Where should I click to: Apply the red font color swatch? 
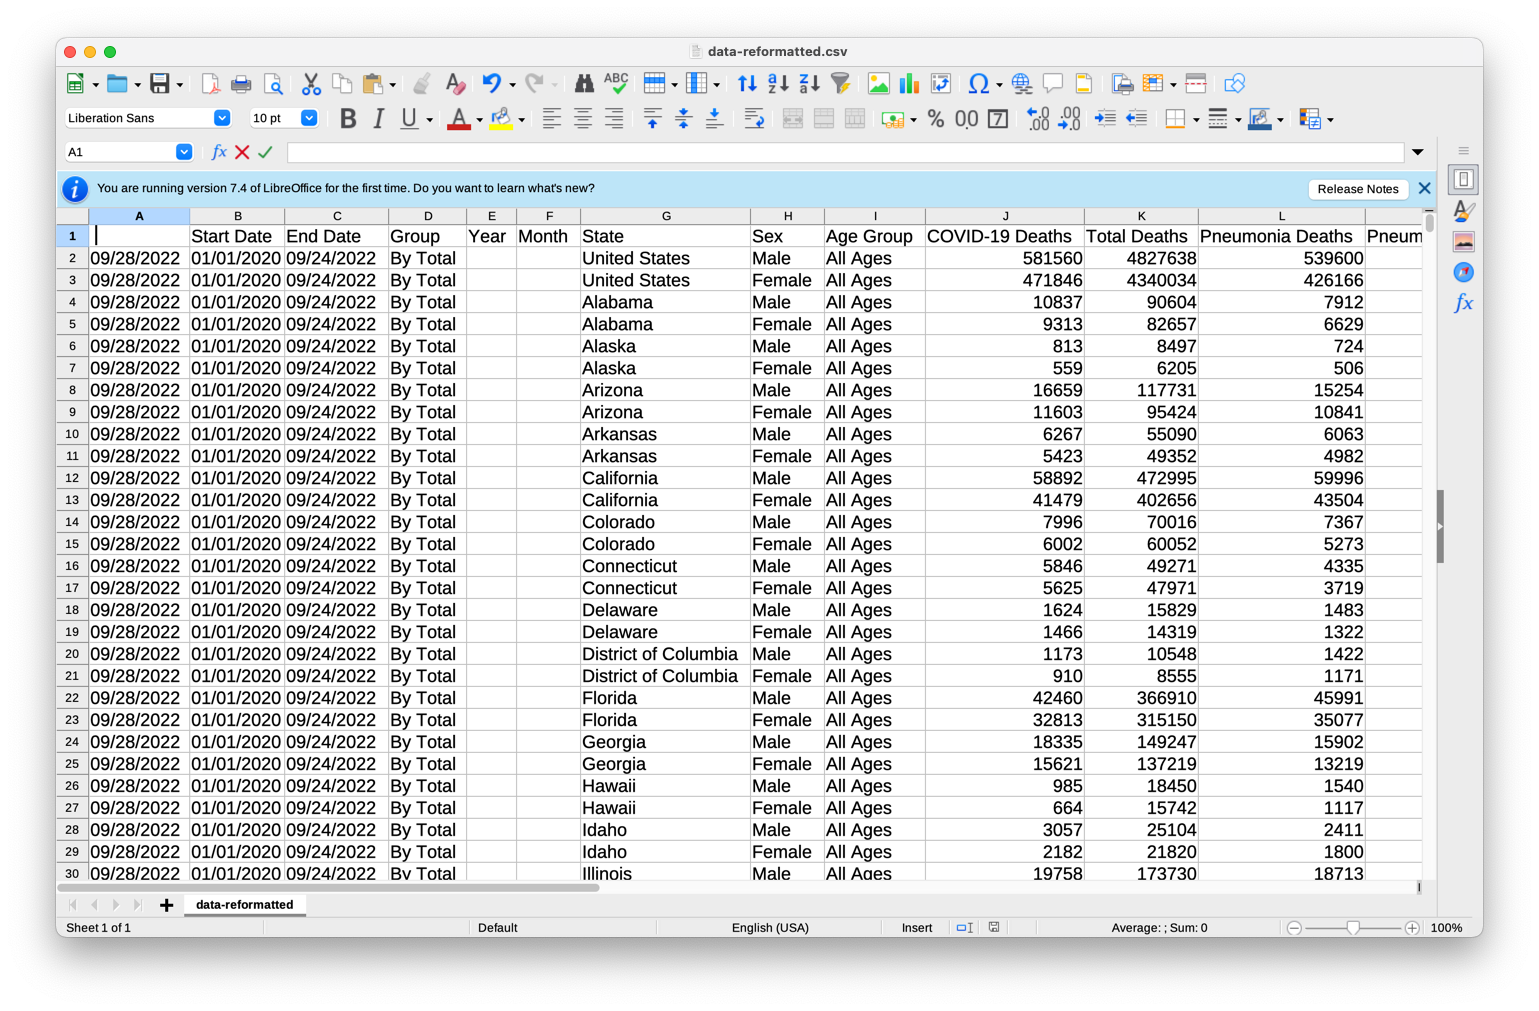click(x=458, y=119)
